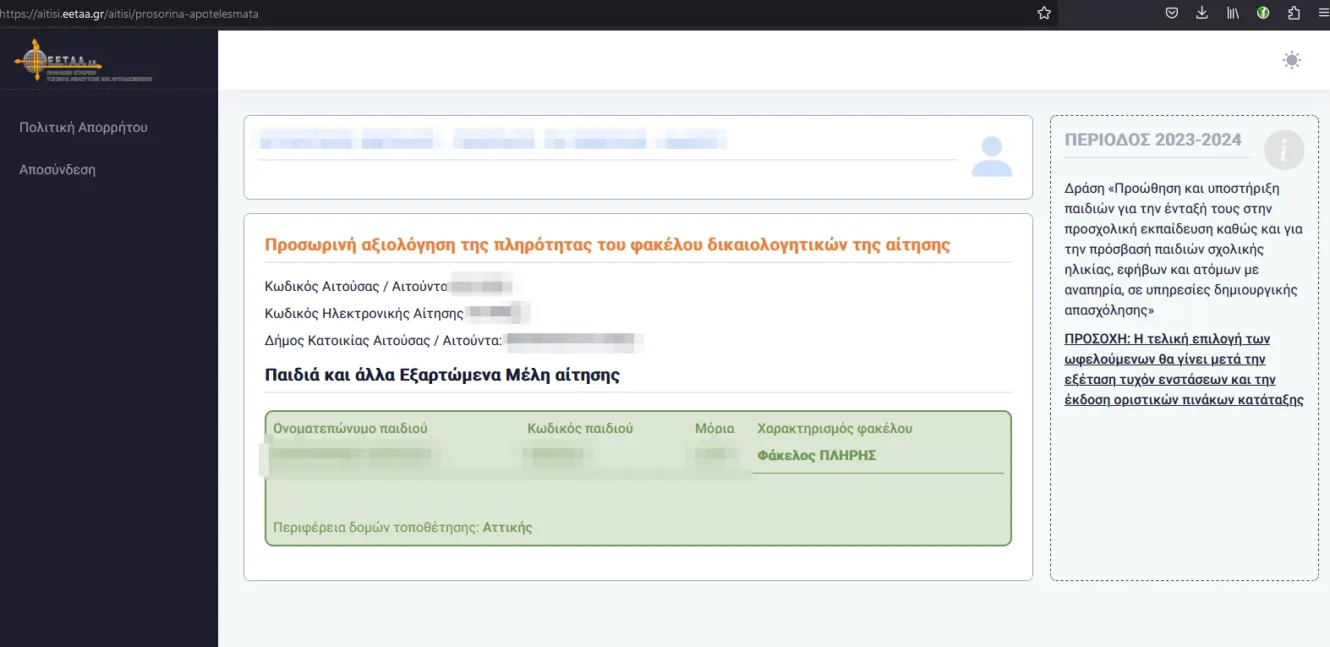Screen dimensions: 1330x647
Task: Click the browser address bar URL
Action: pyautogui.click(x=130, y=14)
